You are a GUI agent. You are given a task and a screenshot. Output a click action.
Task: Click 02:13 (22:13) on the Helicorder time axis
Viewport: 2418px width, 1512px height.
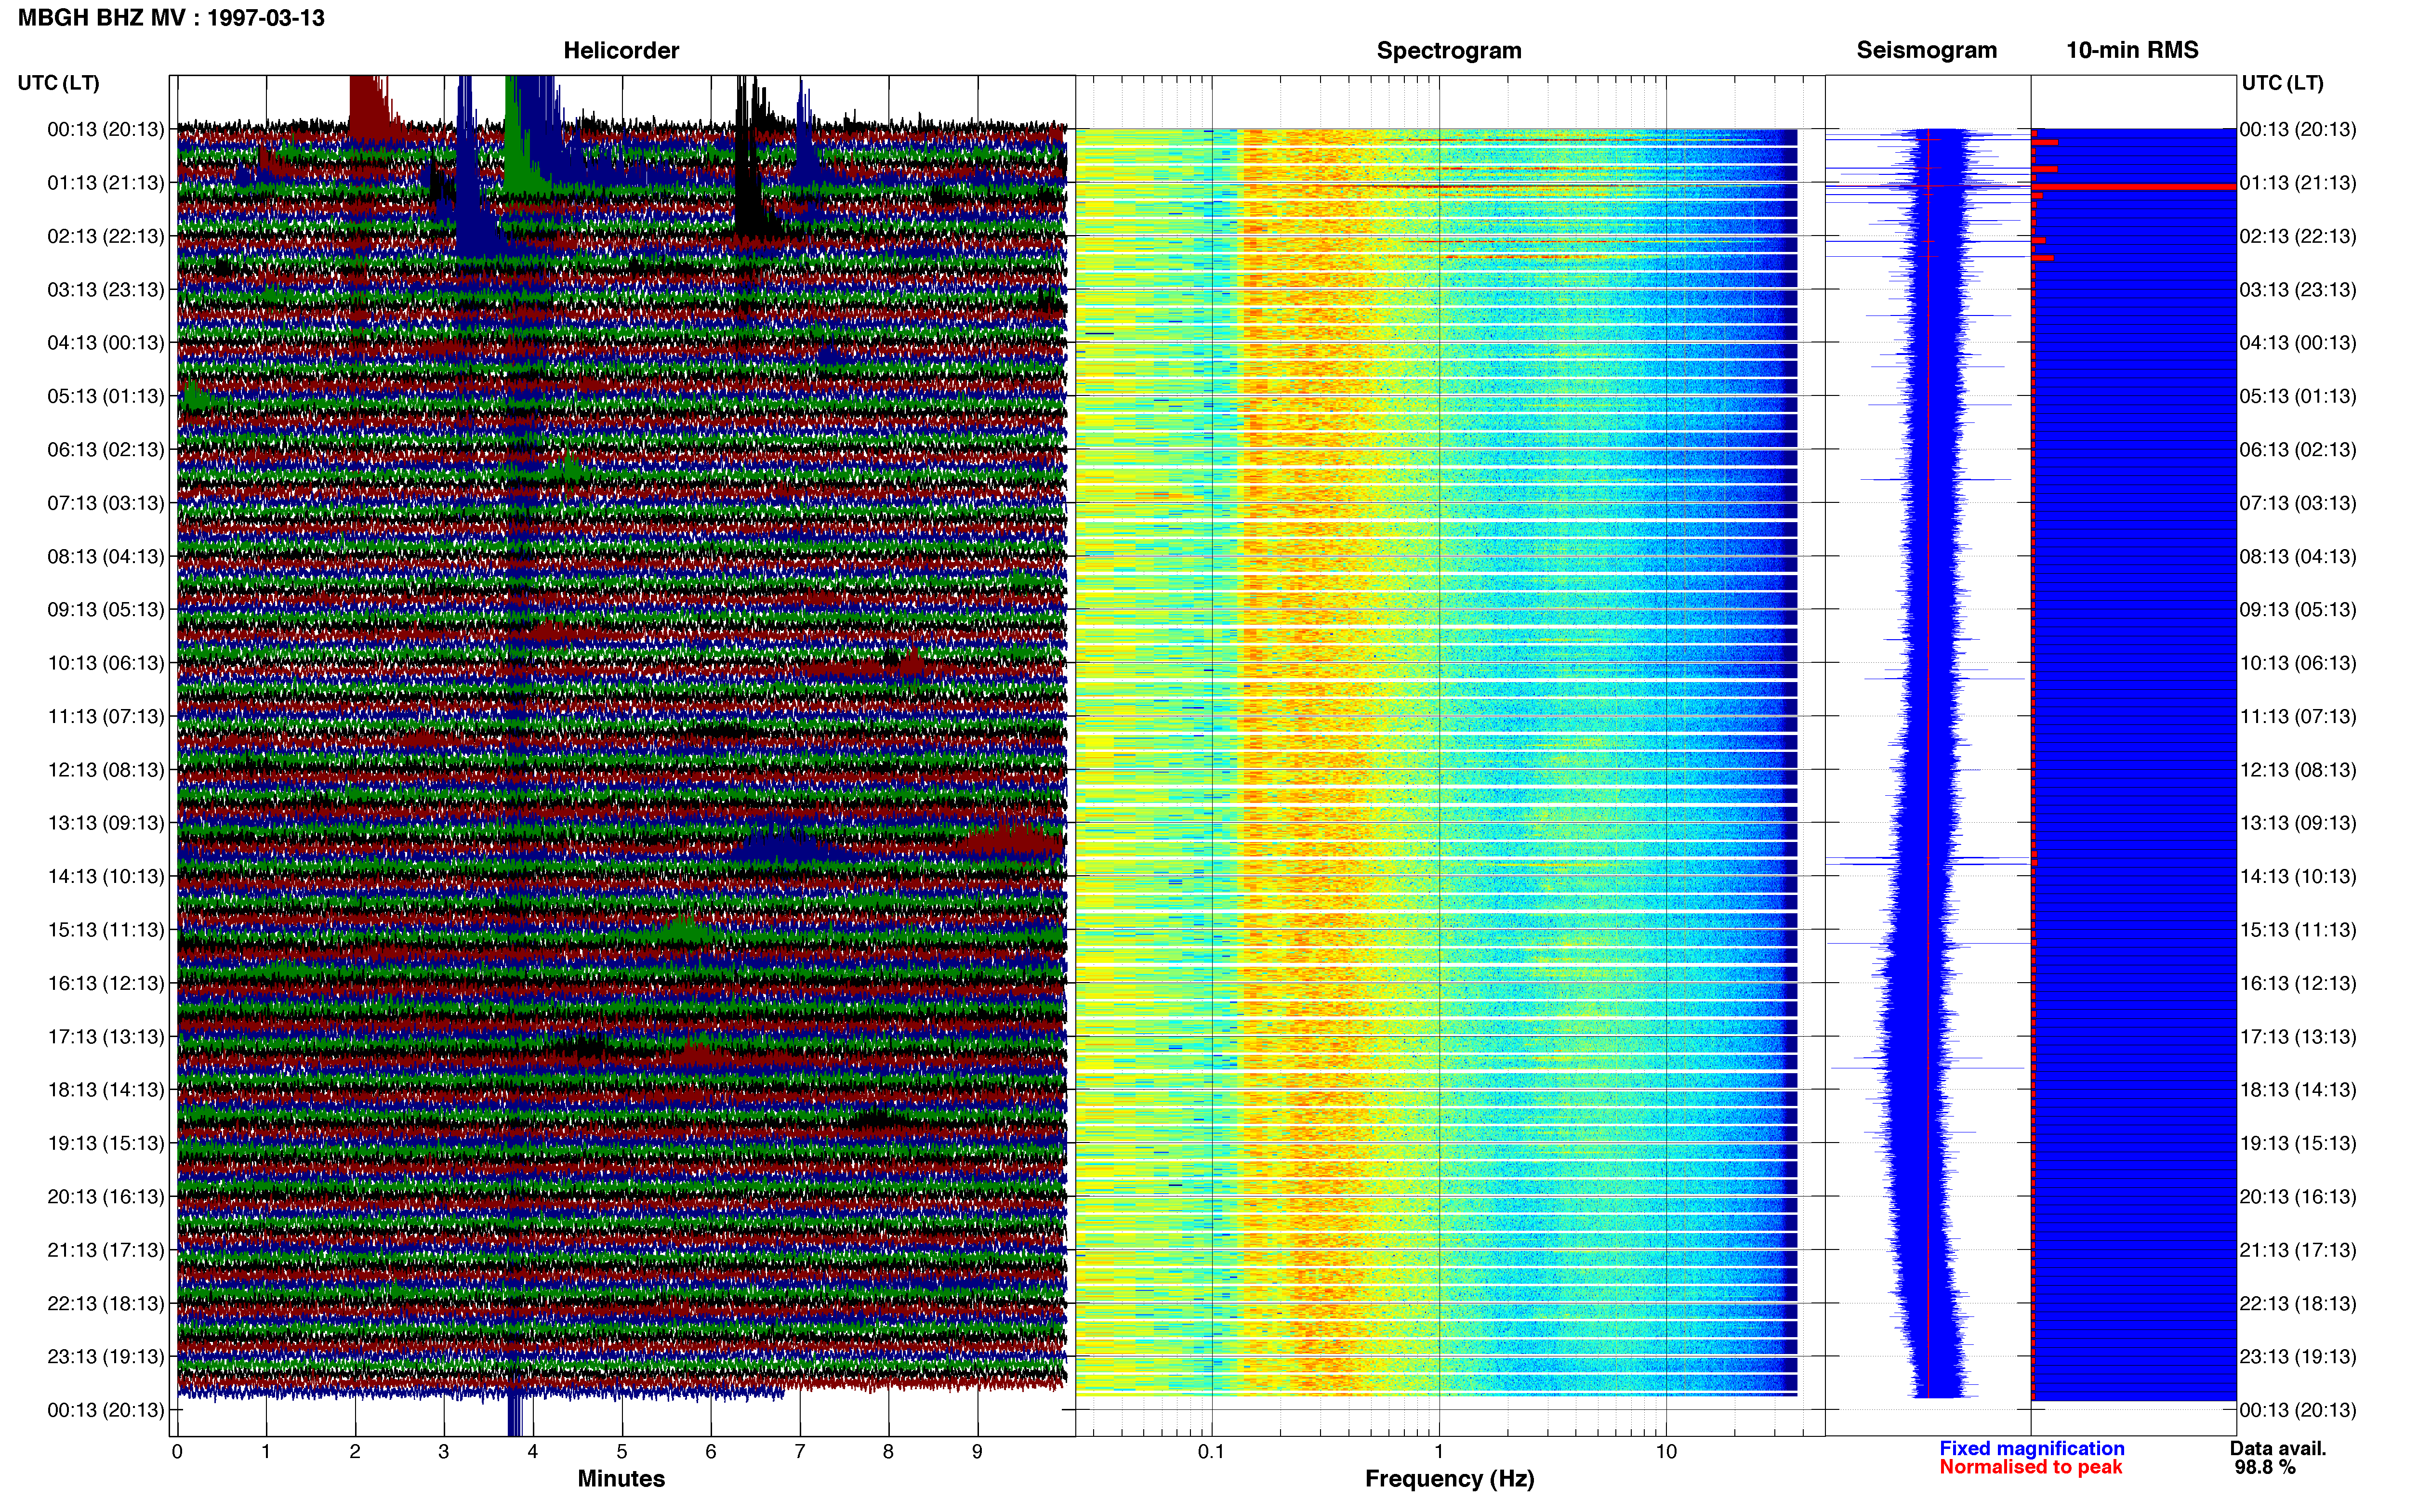point(105,236)
